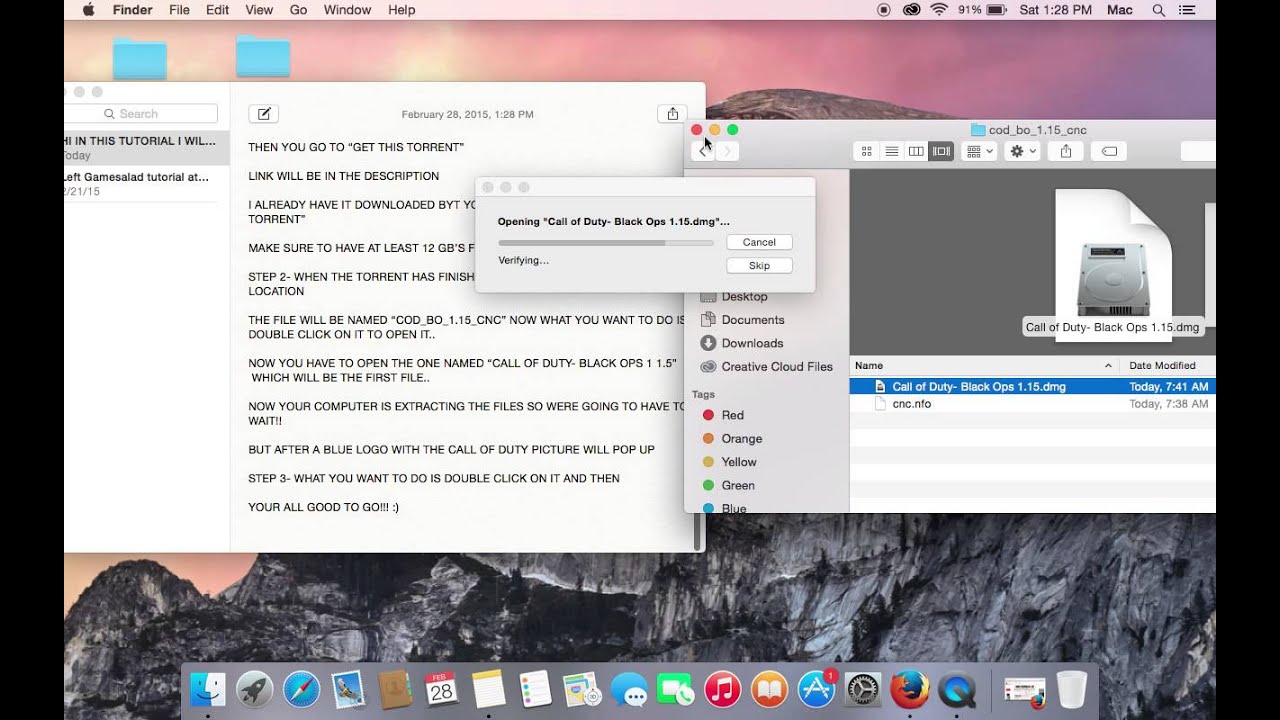
Task: Go forward in the Finder window
Action: pyautogui.click(x=728, y=151)
